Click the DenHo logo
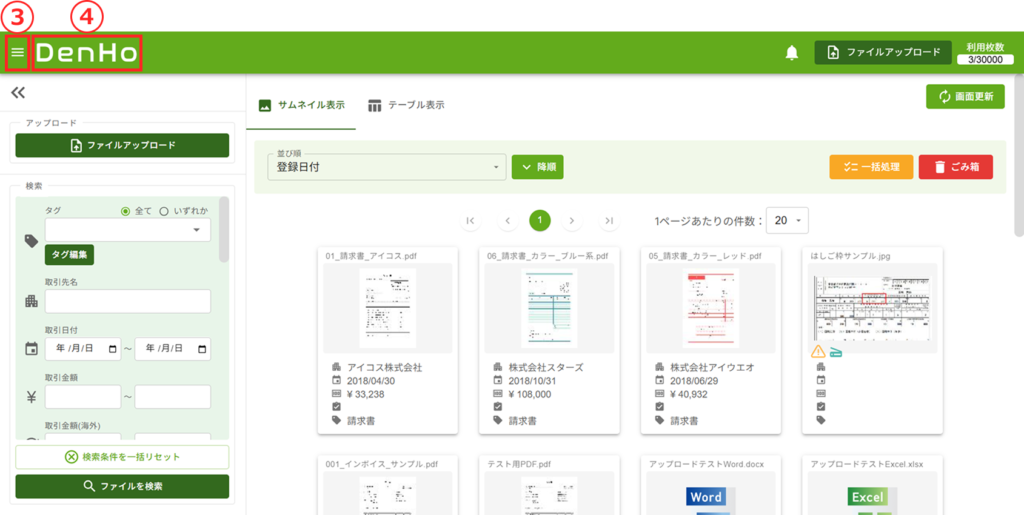Screen dimensions: 1024x515 tap(87, 52)
